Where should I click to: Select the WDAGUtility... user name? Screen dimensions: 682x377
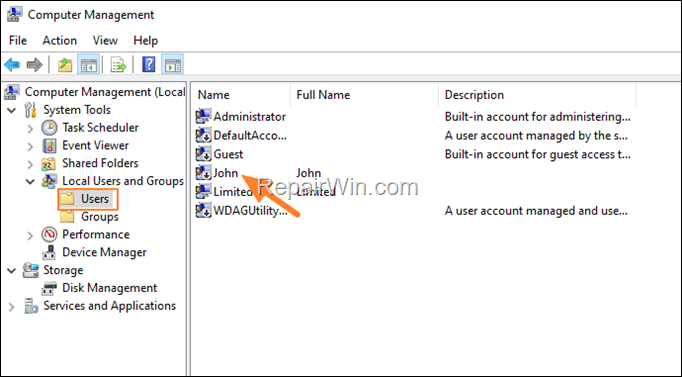pyautogui.click(x=251, y=210)
